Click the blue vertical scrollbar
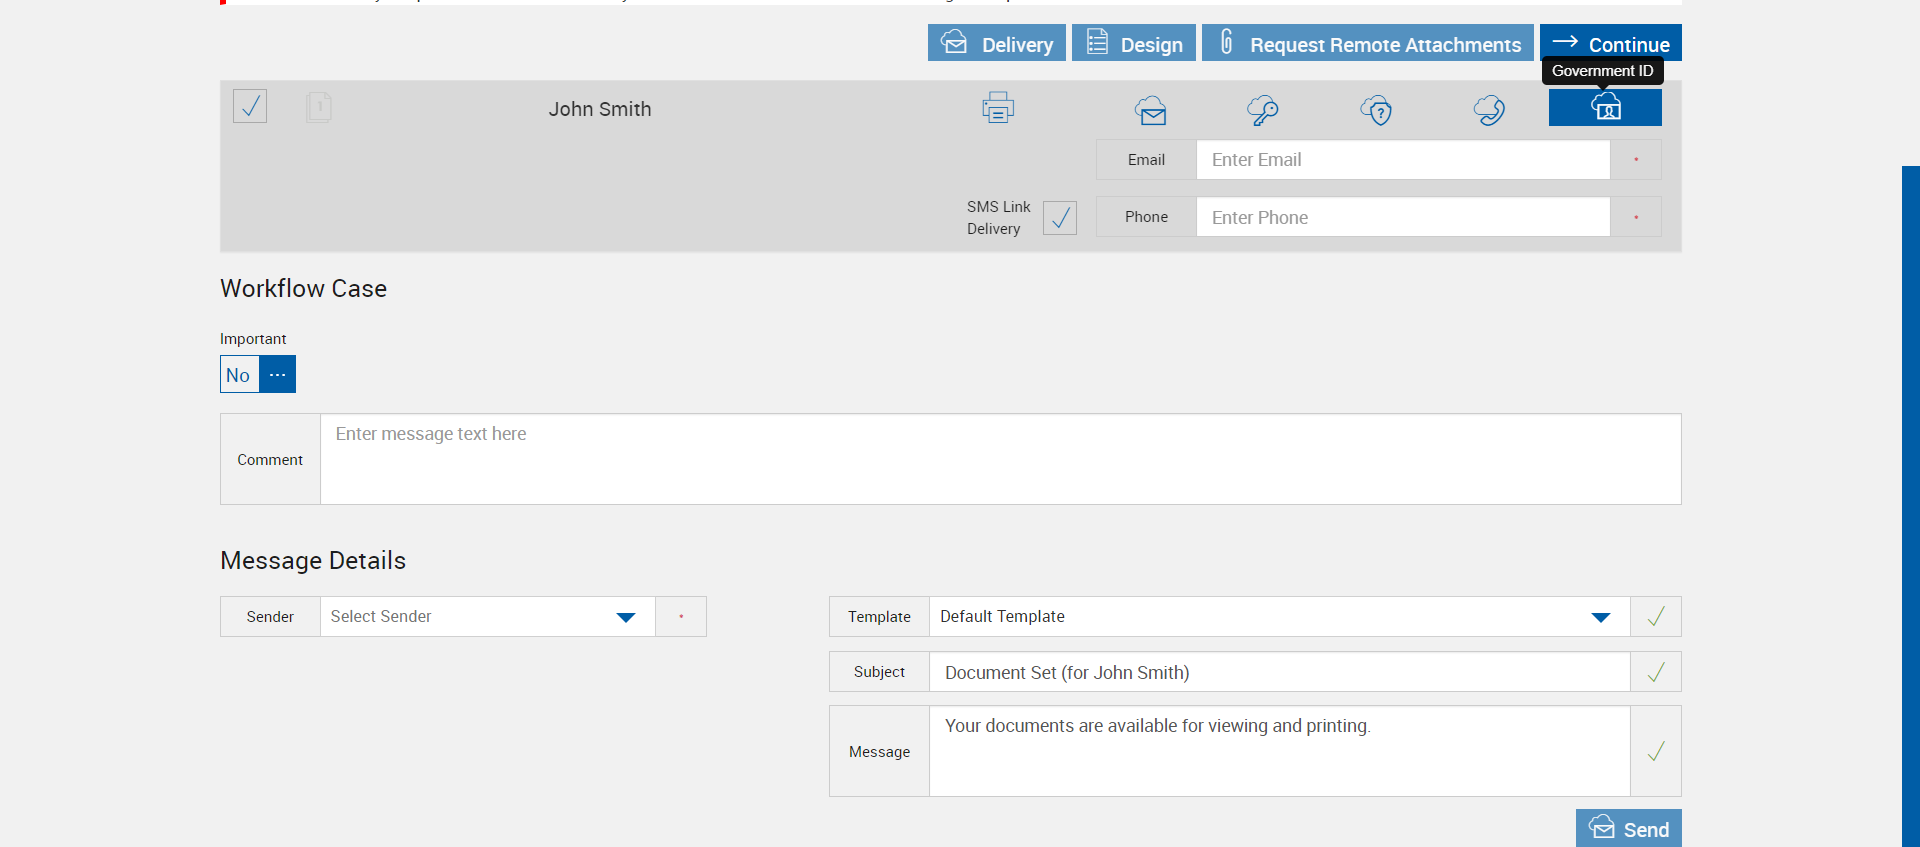The width and height of the screenshot is (1920, 847). pyautogui.click(x=1910, y=500)
